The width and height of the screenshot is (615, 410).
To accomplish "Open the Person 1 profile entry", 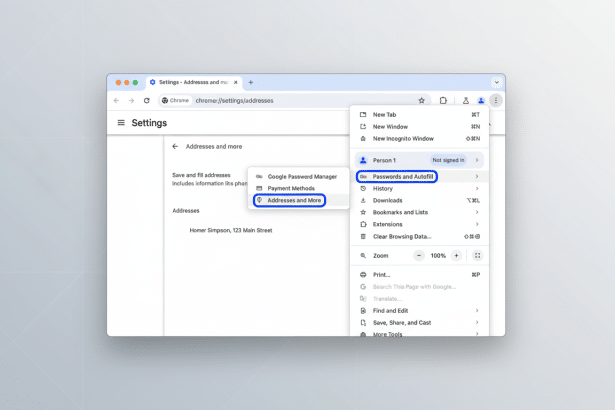I will coord(419,160).
